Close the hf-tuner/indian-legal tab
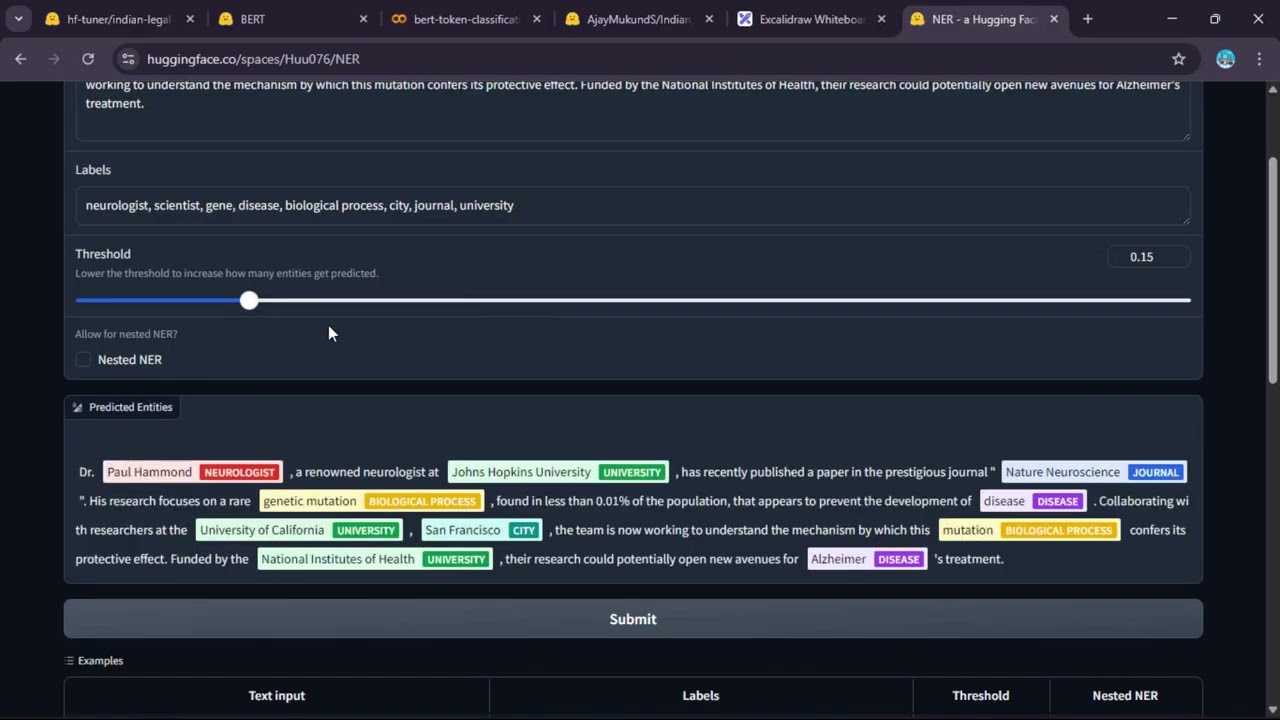The height and width of the screenshot is (720, 1280). pyautogui.click(x=190, y=19)
